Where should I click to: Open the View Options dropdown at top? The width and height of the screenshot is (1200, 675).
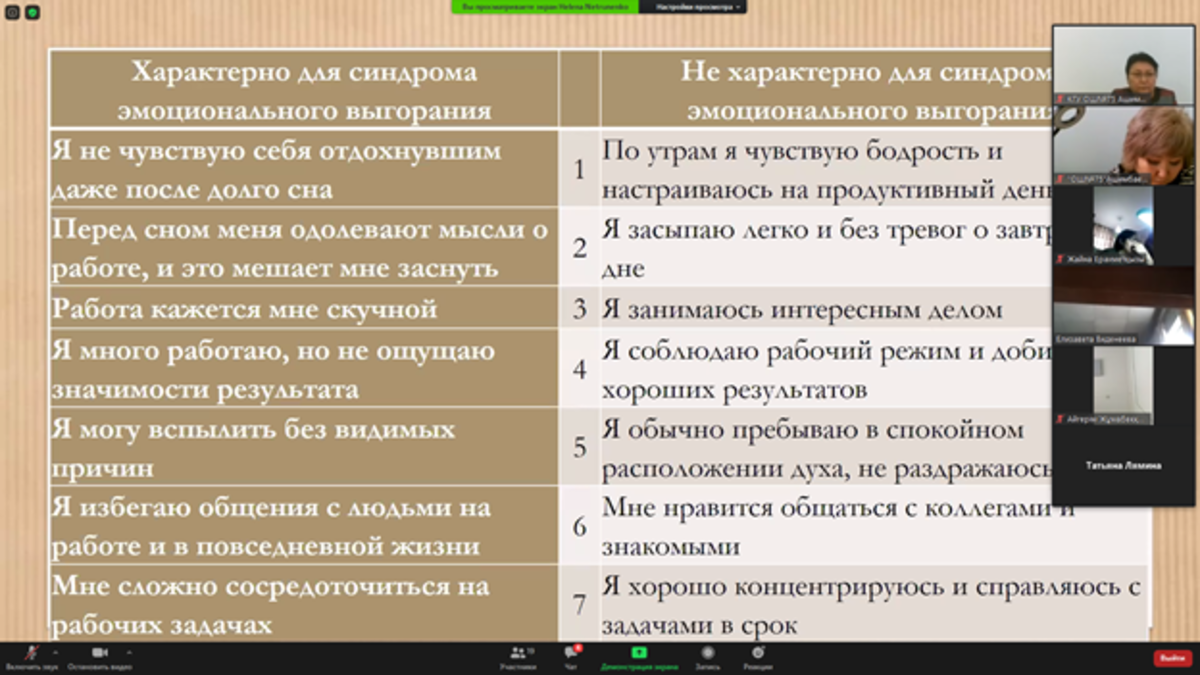coord(699,7)
